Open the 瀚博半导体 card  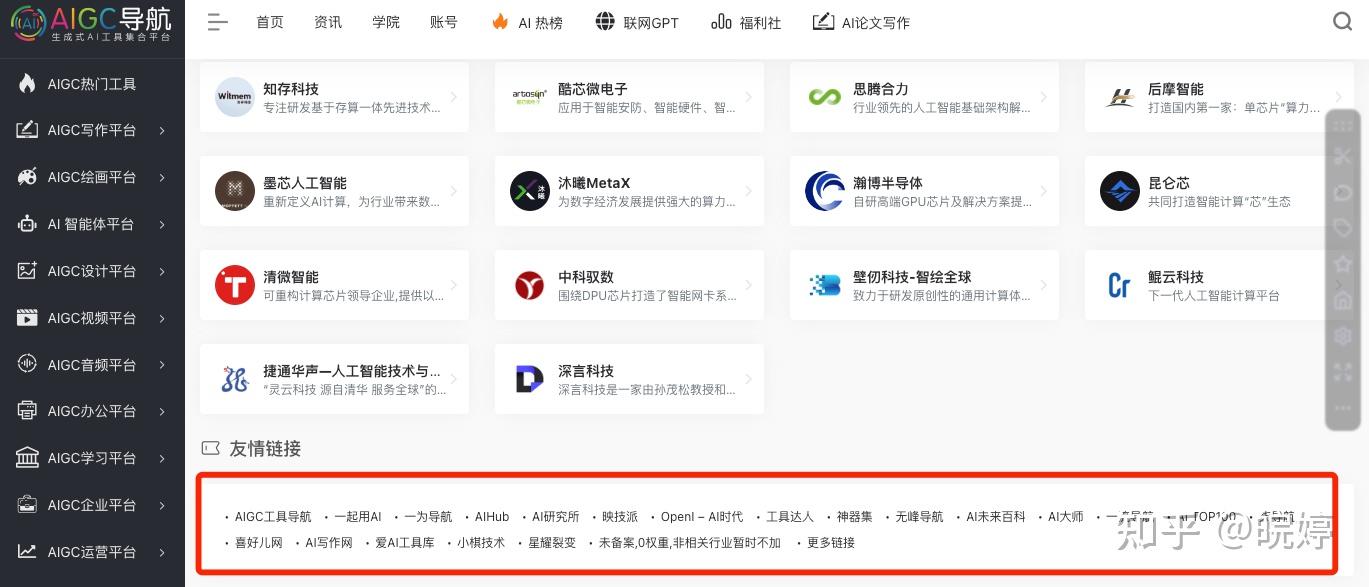point(924,191)
